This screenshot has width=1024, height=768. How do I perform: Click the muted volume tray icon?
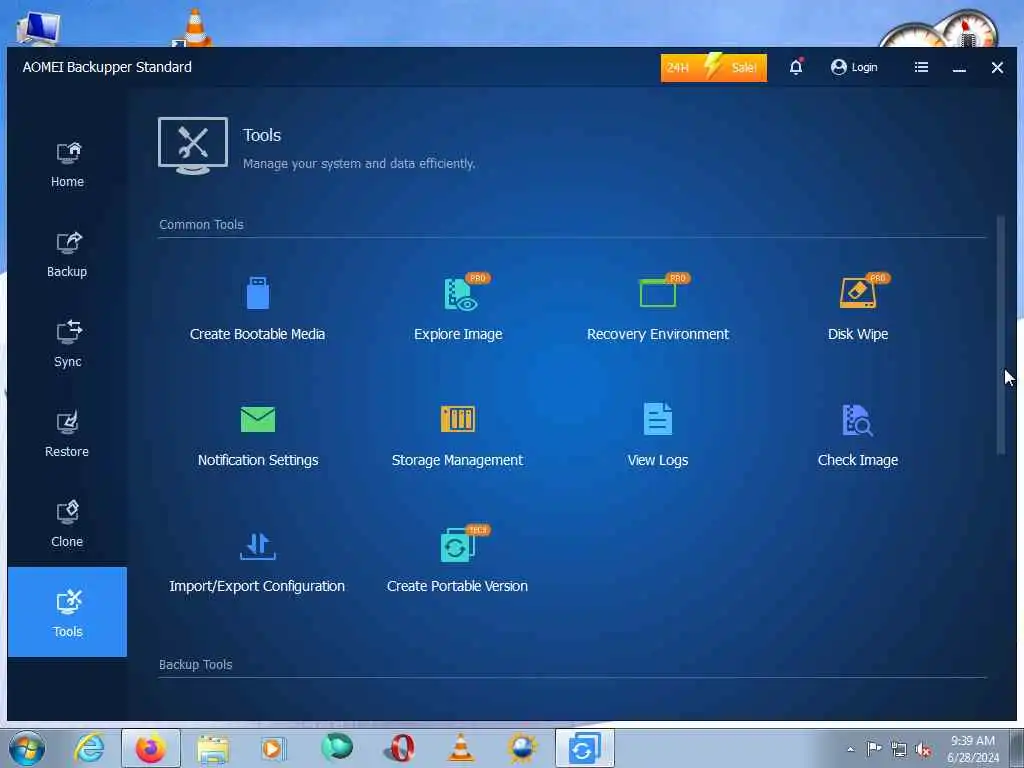(x=923, y=749)
